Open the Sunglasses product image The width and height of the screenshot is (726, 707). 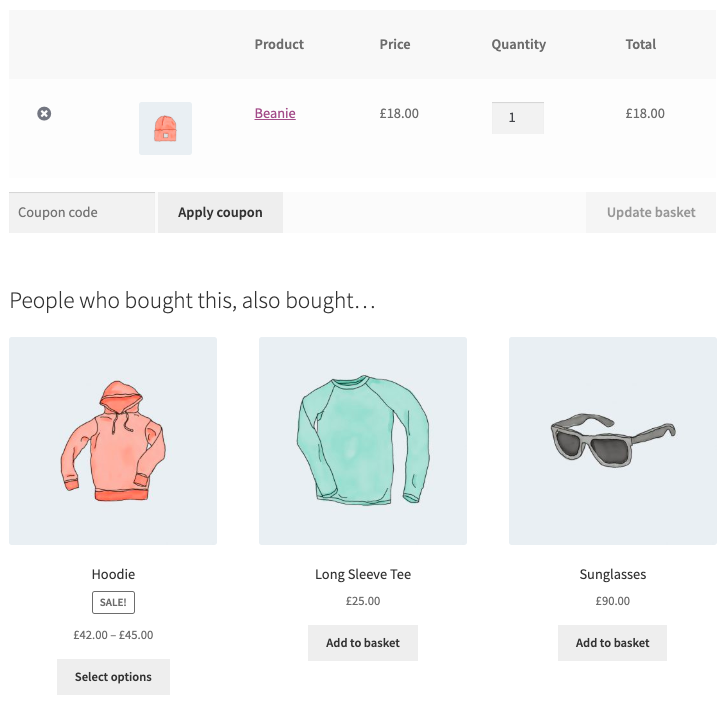(x=613, y=441)
